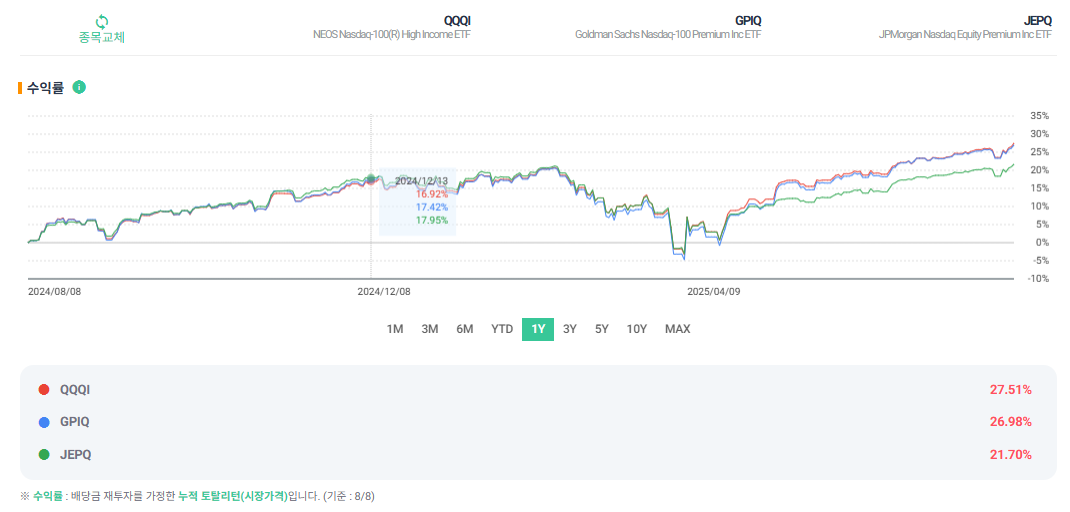This screenshot has height=512, width=1070.
Task: Click NEOS Nasdaq-100(R) High Income ETF name
Action: [x=392, y=34]
